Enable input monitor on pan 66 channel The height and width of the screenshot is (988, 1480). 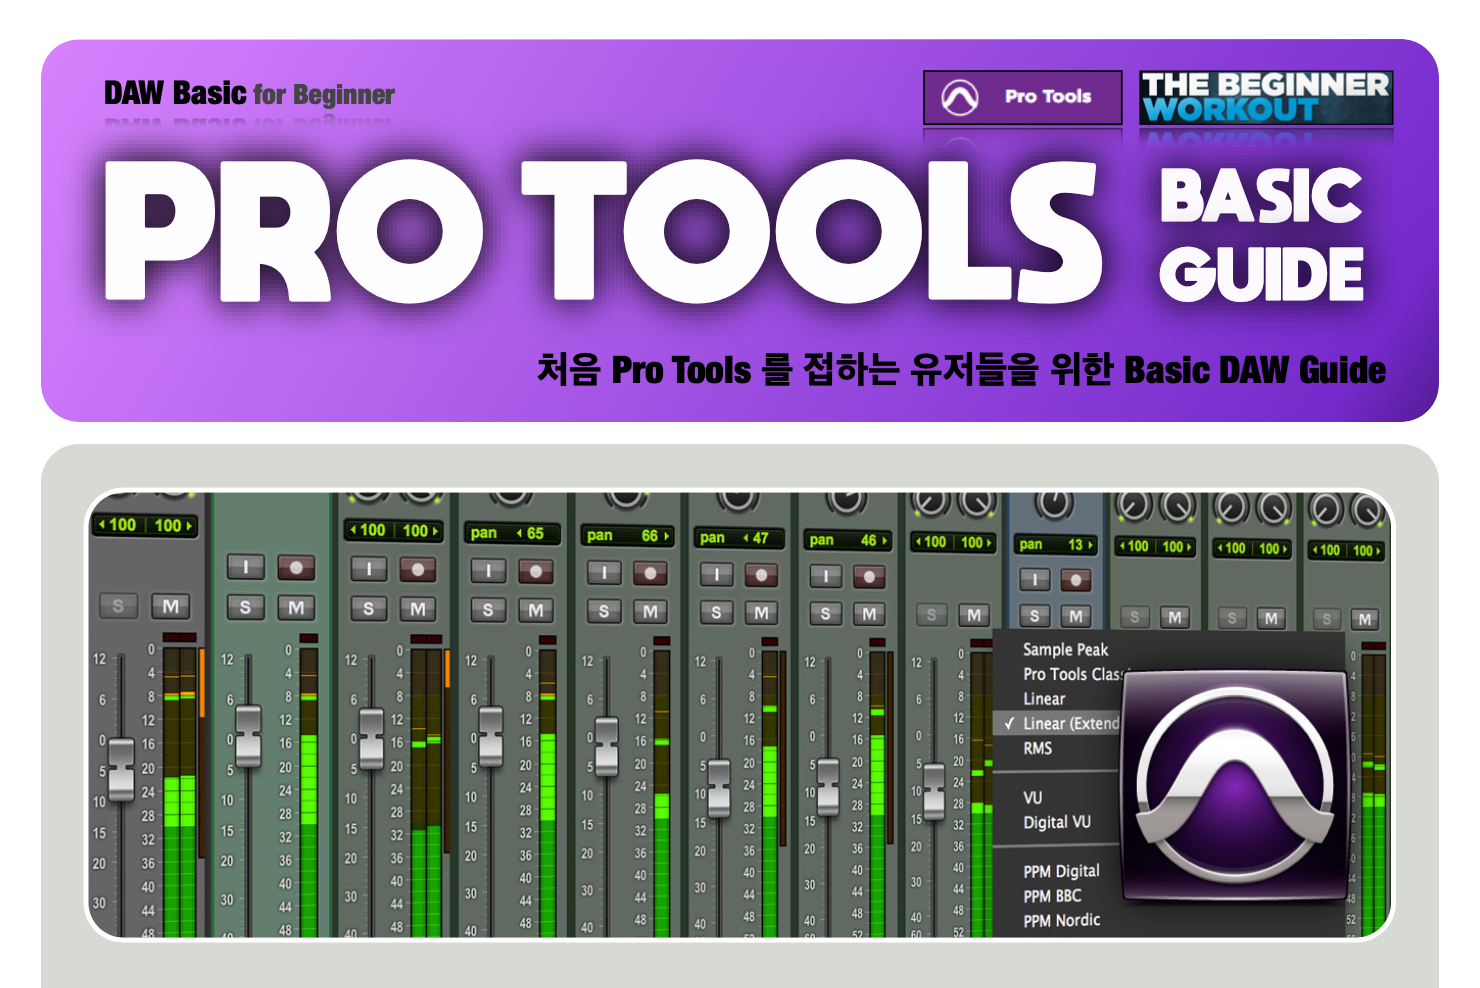coord(604,573)
